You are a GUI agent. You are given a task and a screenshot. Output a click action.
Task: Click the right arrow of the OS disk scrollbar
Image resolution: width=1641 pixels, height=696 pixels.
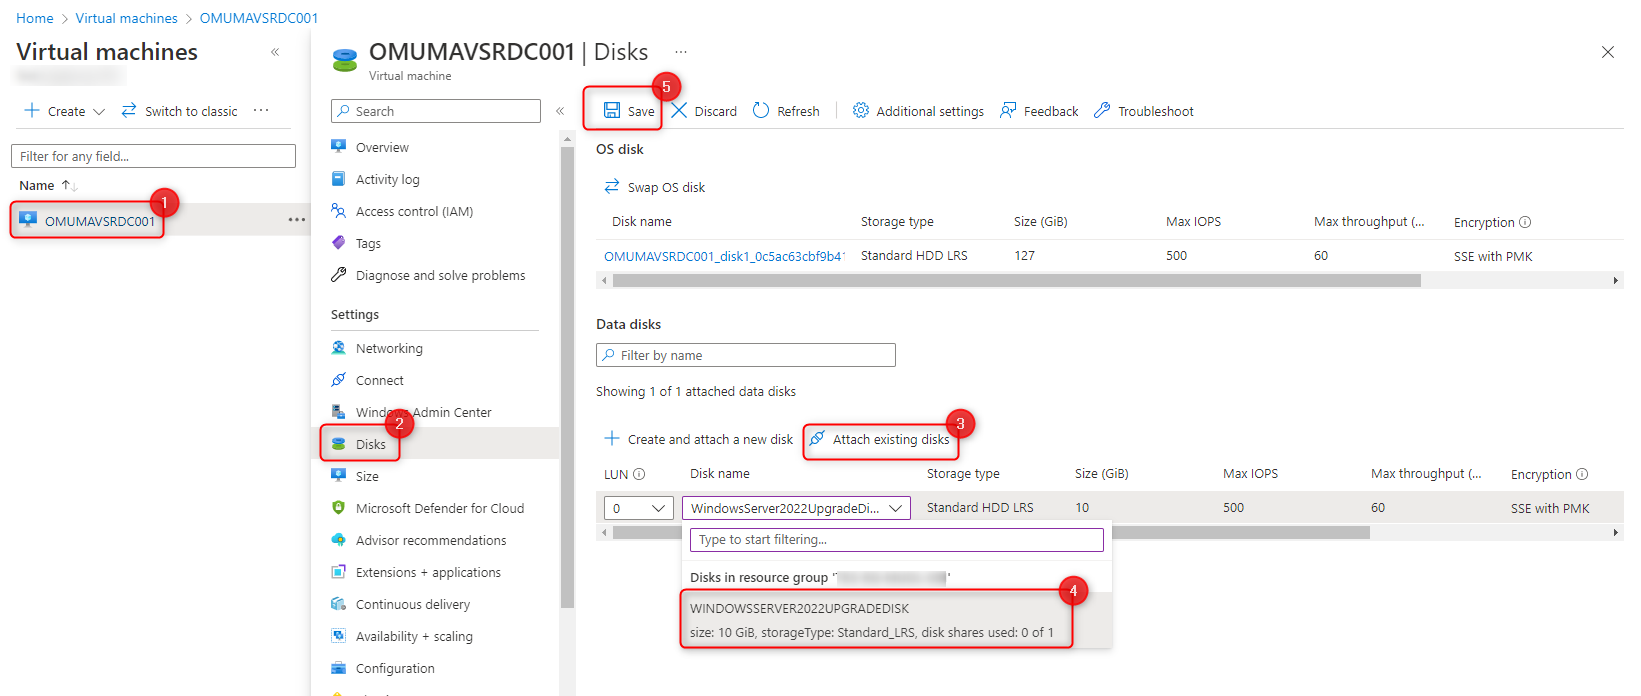[x=1616, y=281]
